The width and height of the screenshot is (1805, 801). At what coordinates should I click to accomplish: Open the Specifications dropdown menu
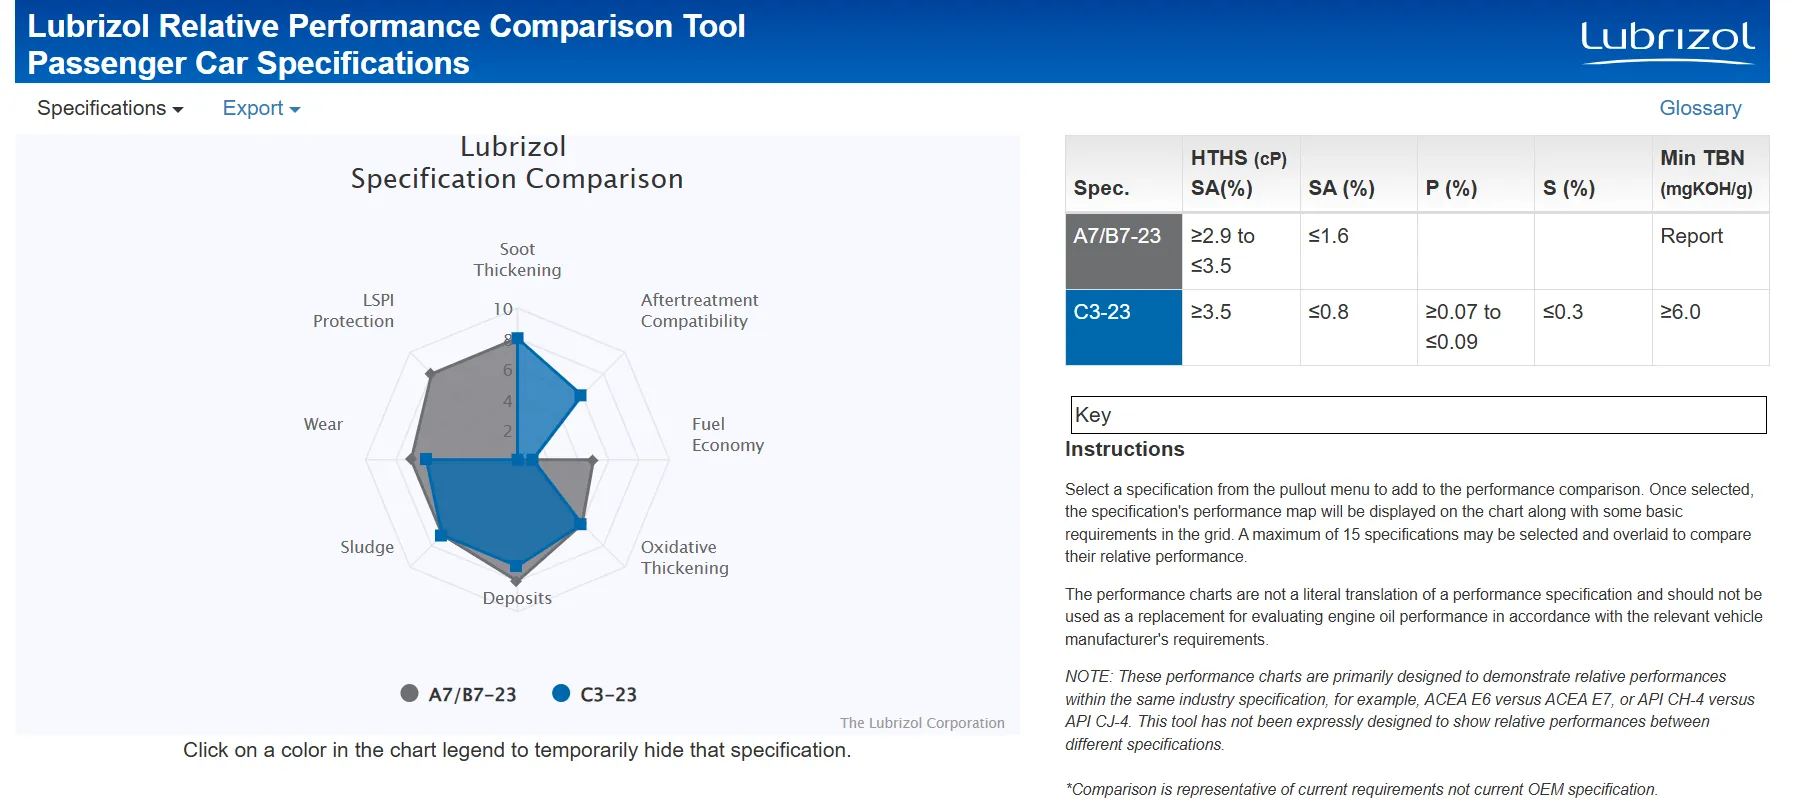point(110,108)
